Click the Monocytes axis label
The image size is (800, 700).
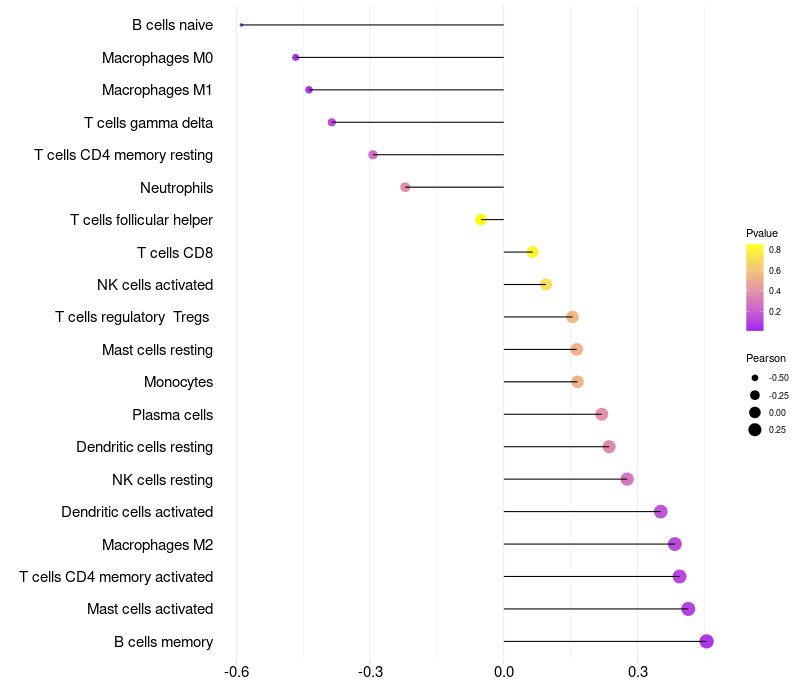coord(178,382)
